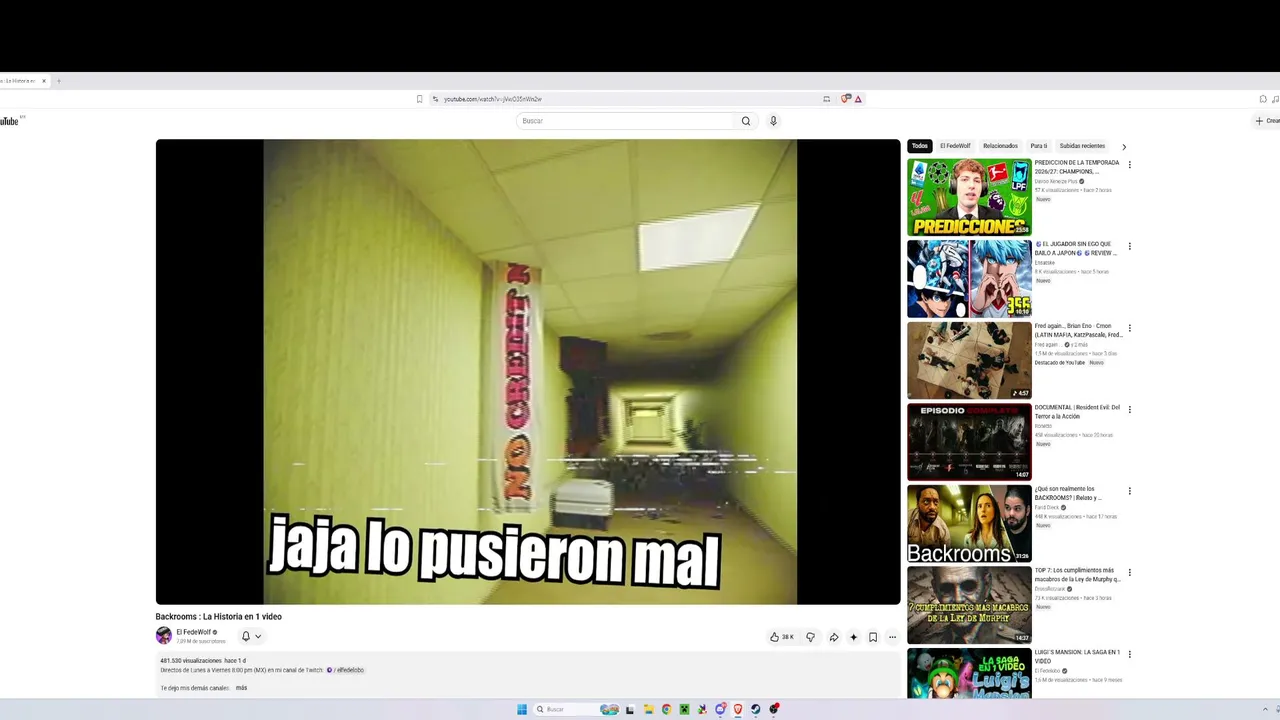
Task: Open the Brave Rewards triangle icon
Action: [x=858, y=99]
